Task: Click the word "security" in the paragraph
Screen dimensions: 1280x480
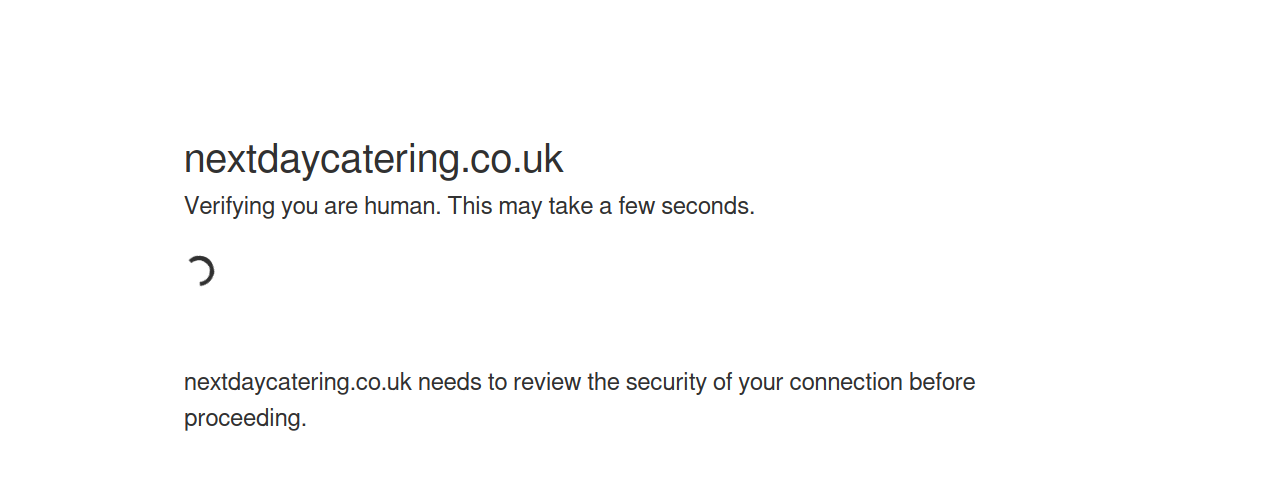Action: tap(667, 383)
